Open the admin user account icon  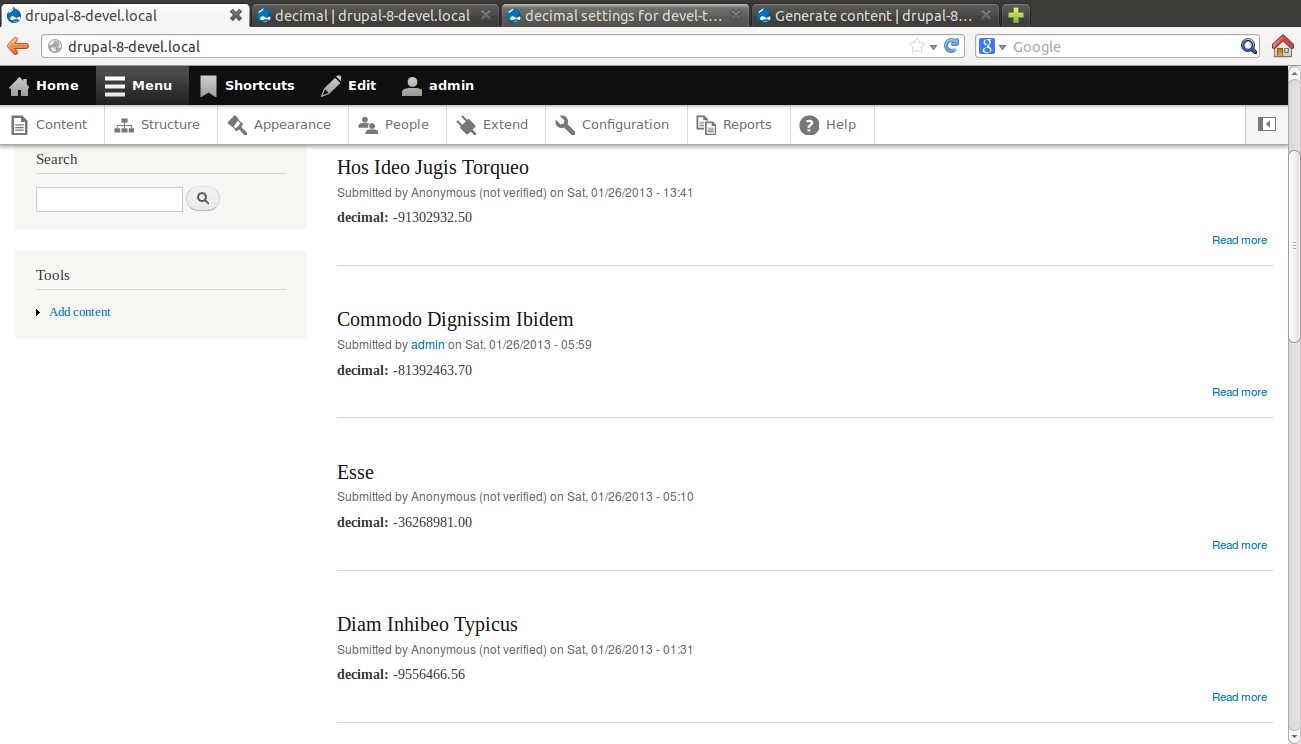(410, 85)
